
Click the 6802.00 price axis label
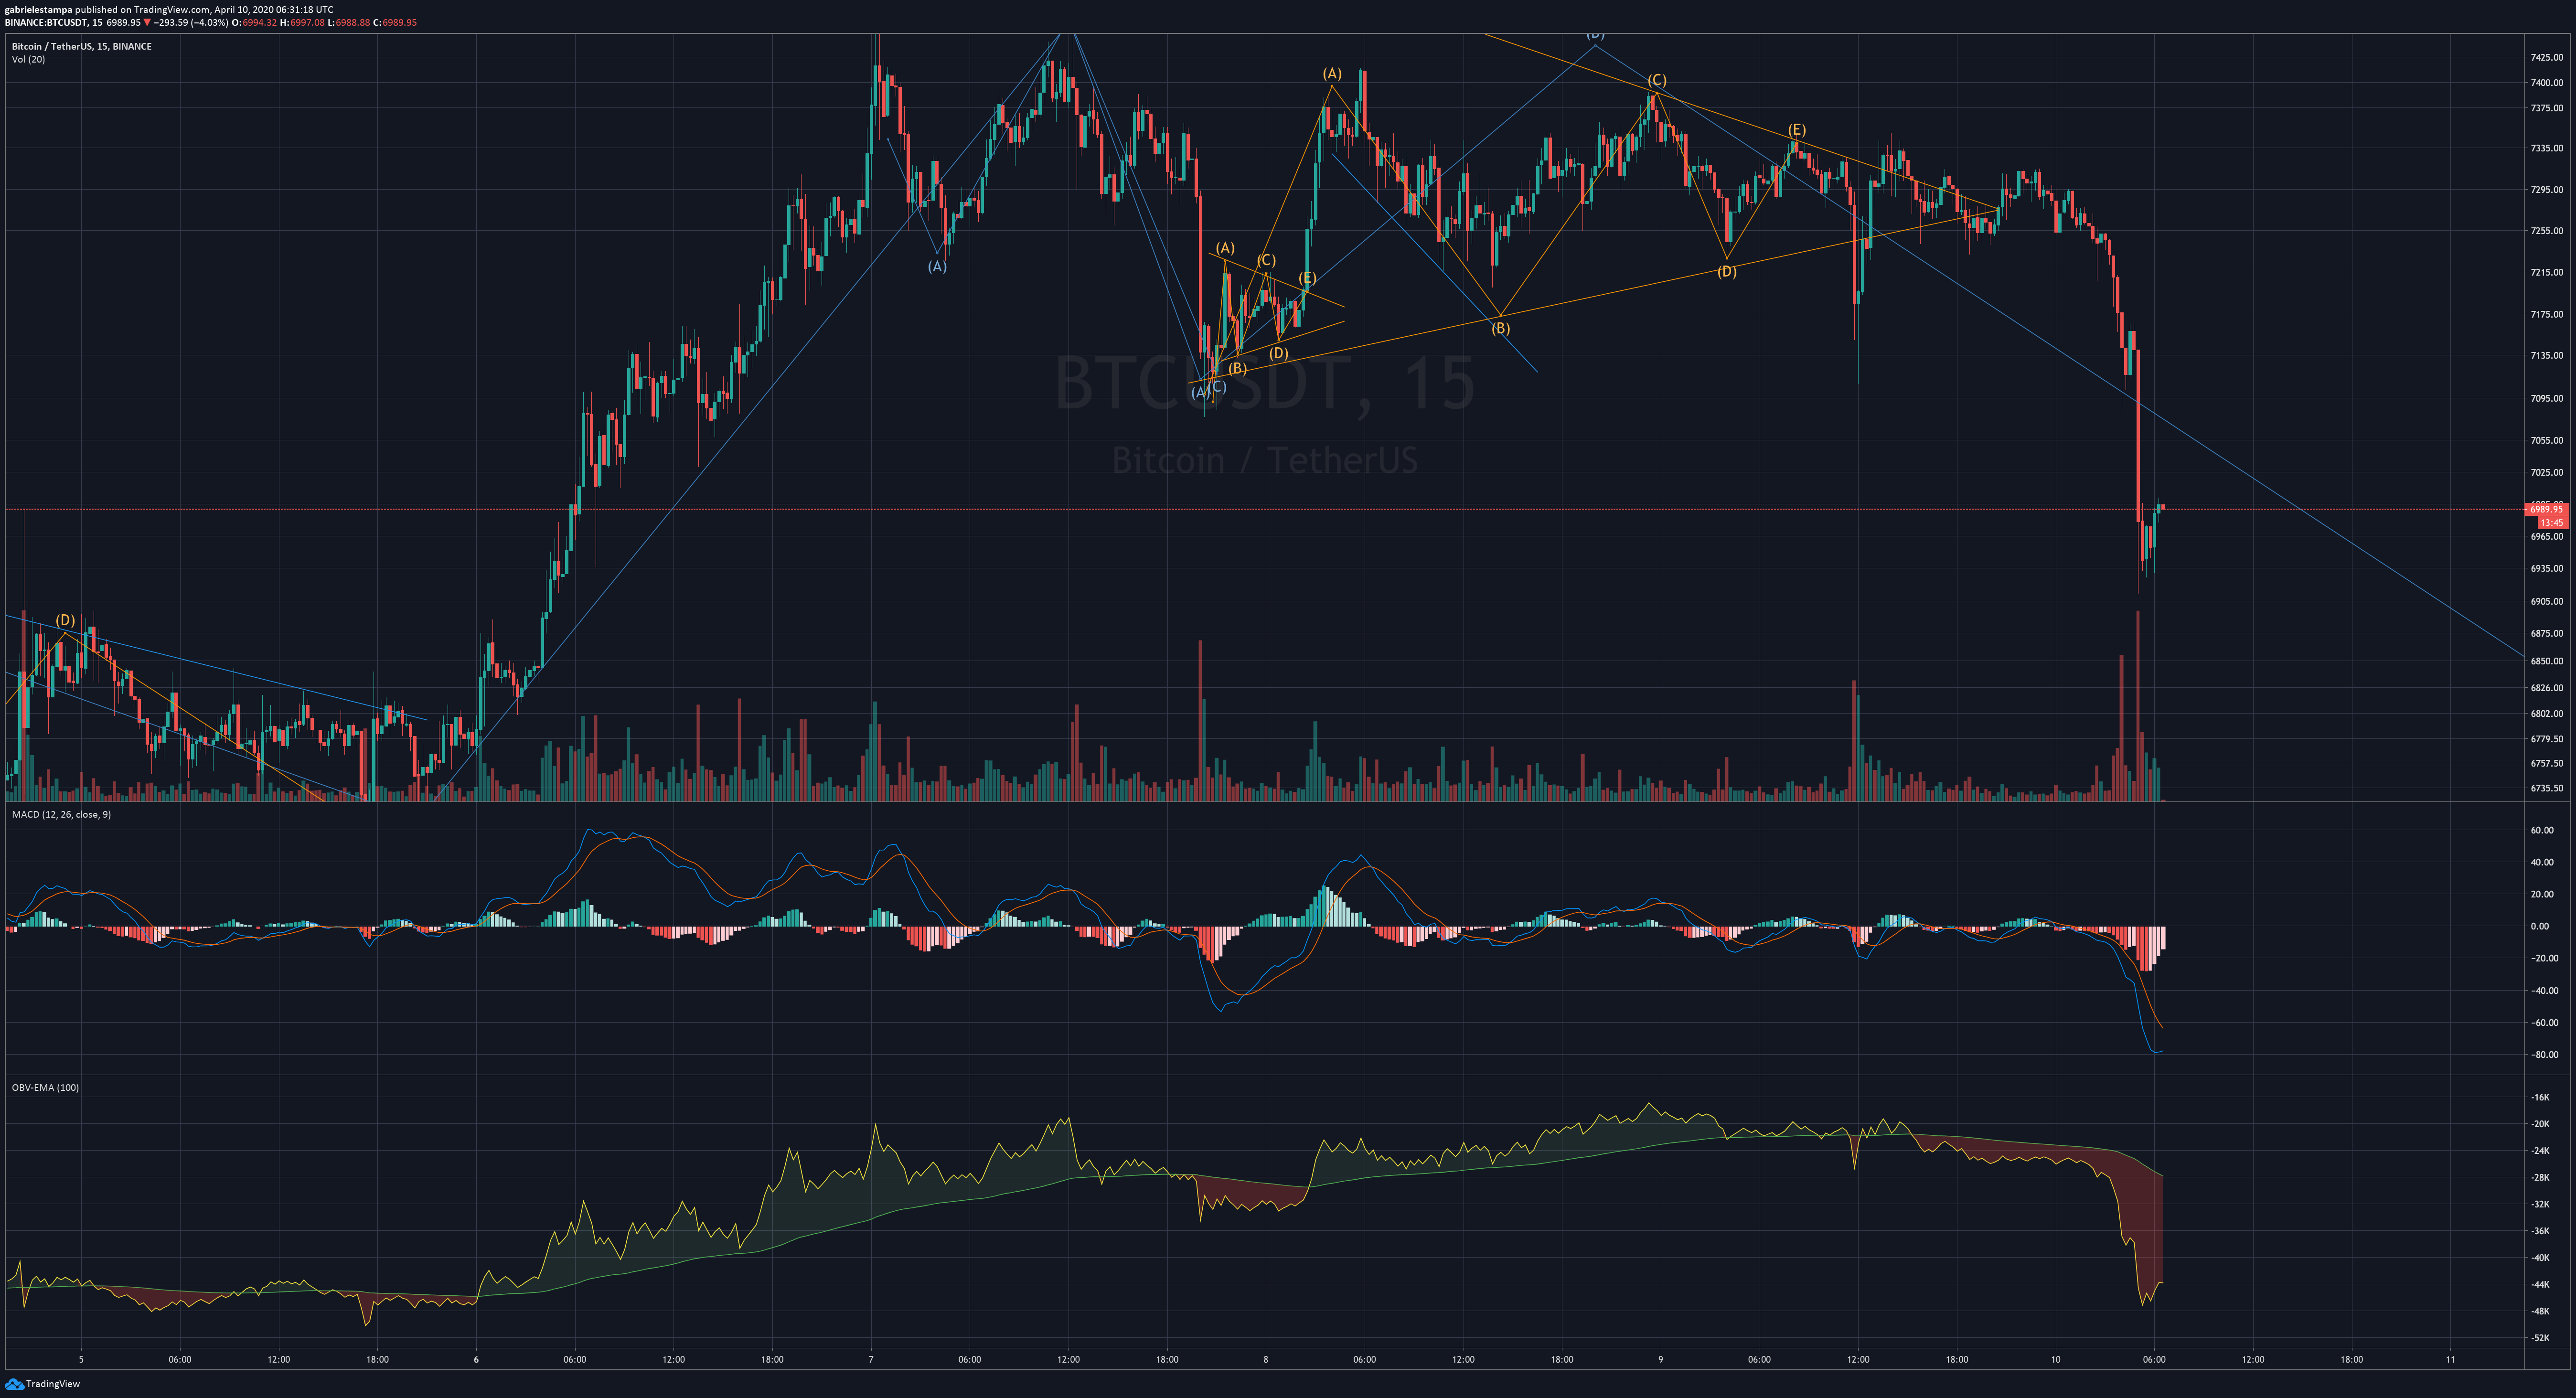[2547, 714]
